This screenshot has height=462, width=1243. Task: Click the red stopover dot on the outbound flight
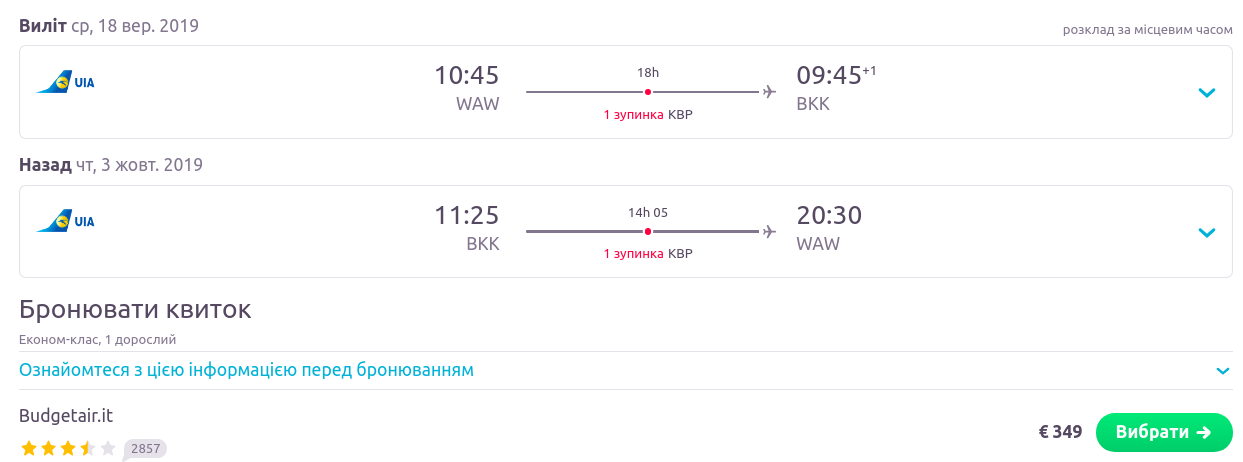[648, 92]
